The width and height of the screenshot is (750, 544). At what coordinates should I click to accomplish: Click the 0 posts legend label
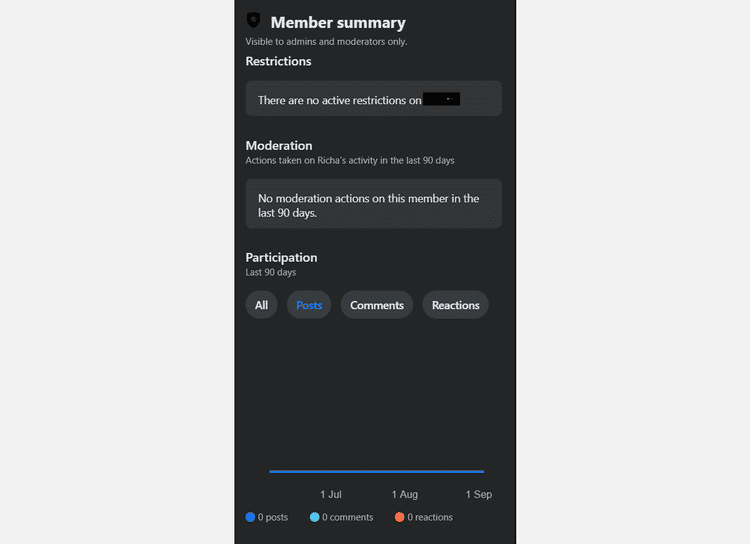point(273,517)
